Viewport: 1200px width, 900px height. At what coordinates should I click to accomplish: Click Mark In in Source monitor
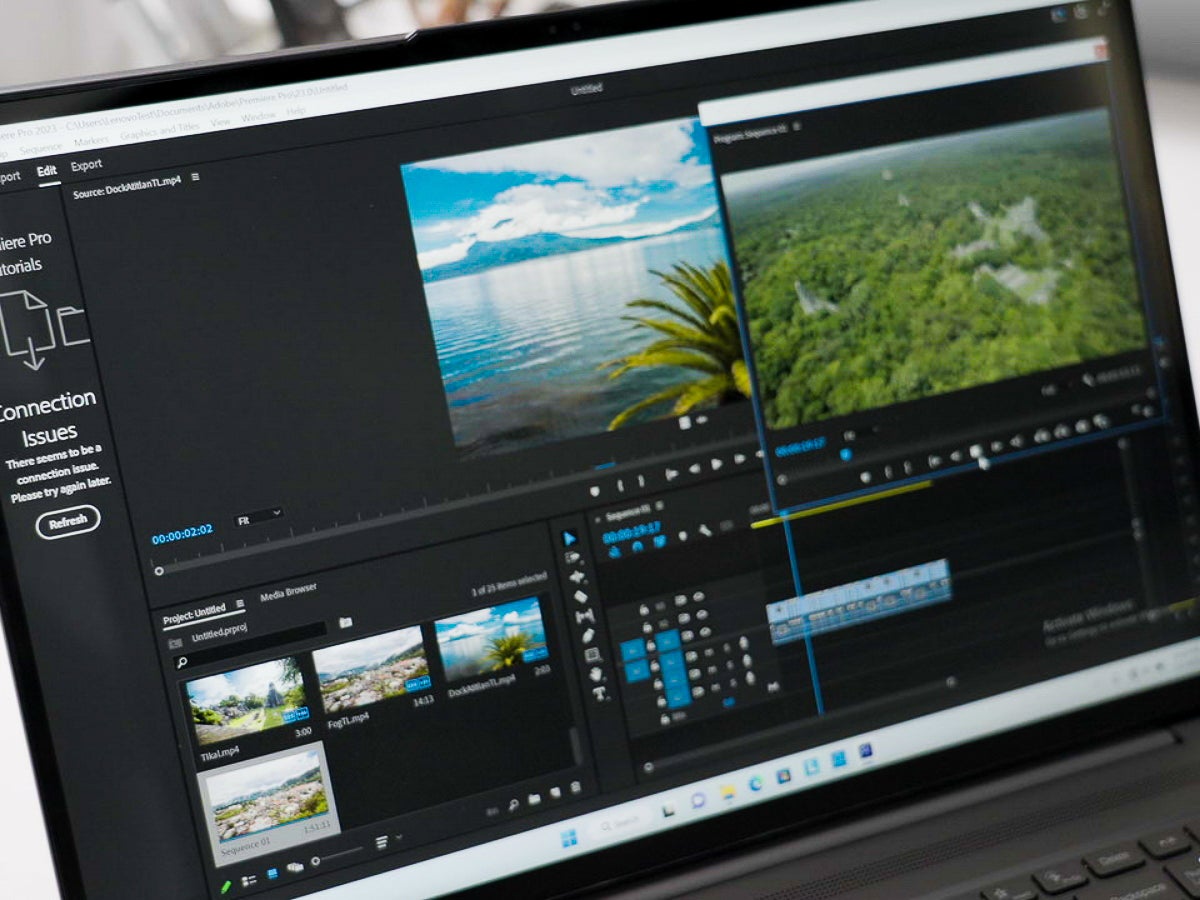coord(620,486)
